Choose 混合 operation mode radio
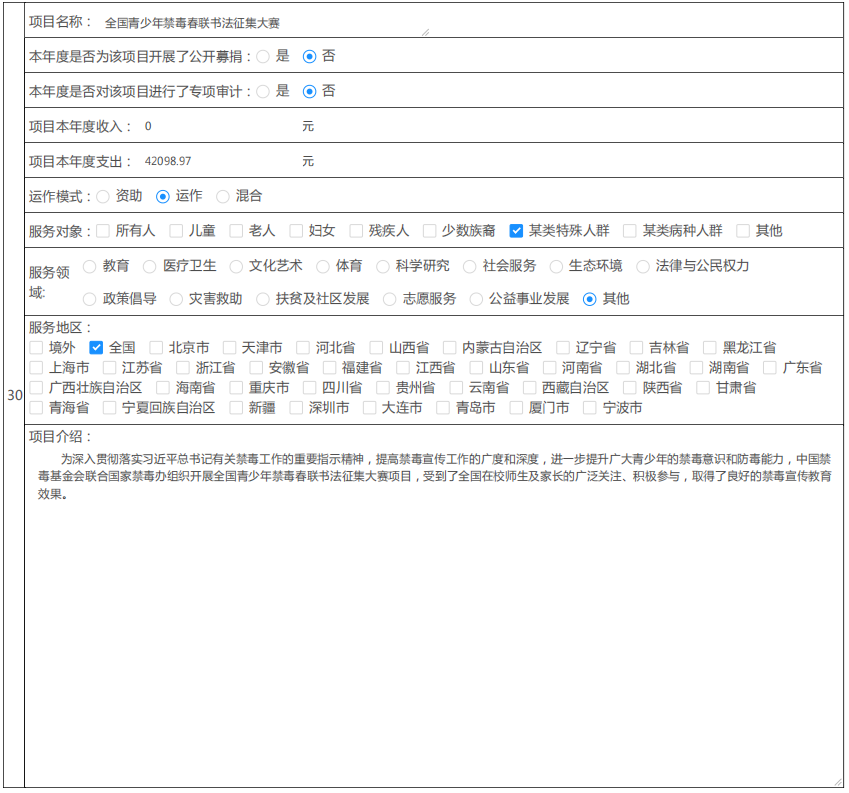 click(x=223, y=196)
